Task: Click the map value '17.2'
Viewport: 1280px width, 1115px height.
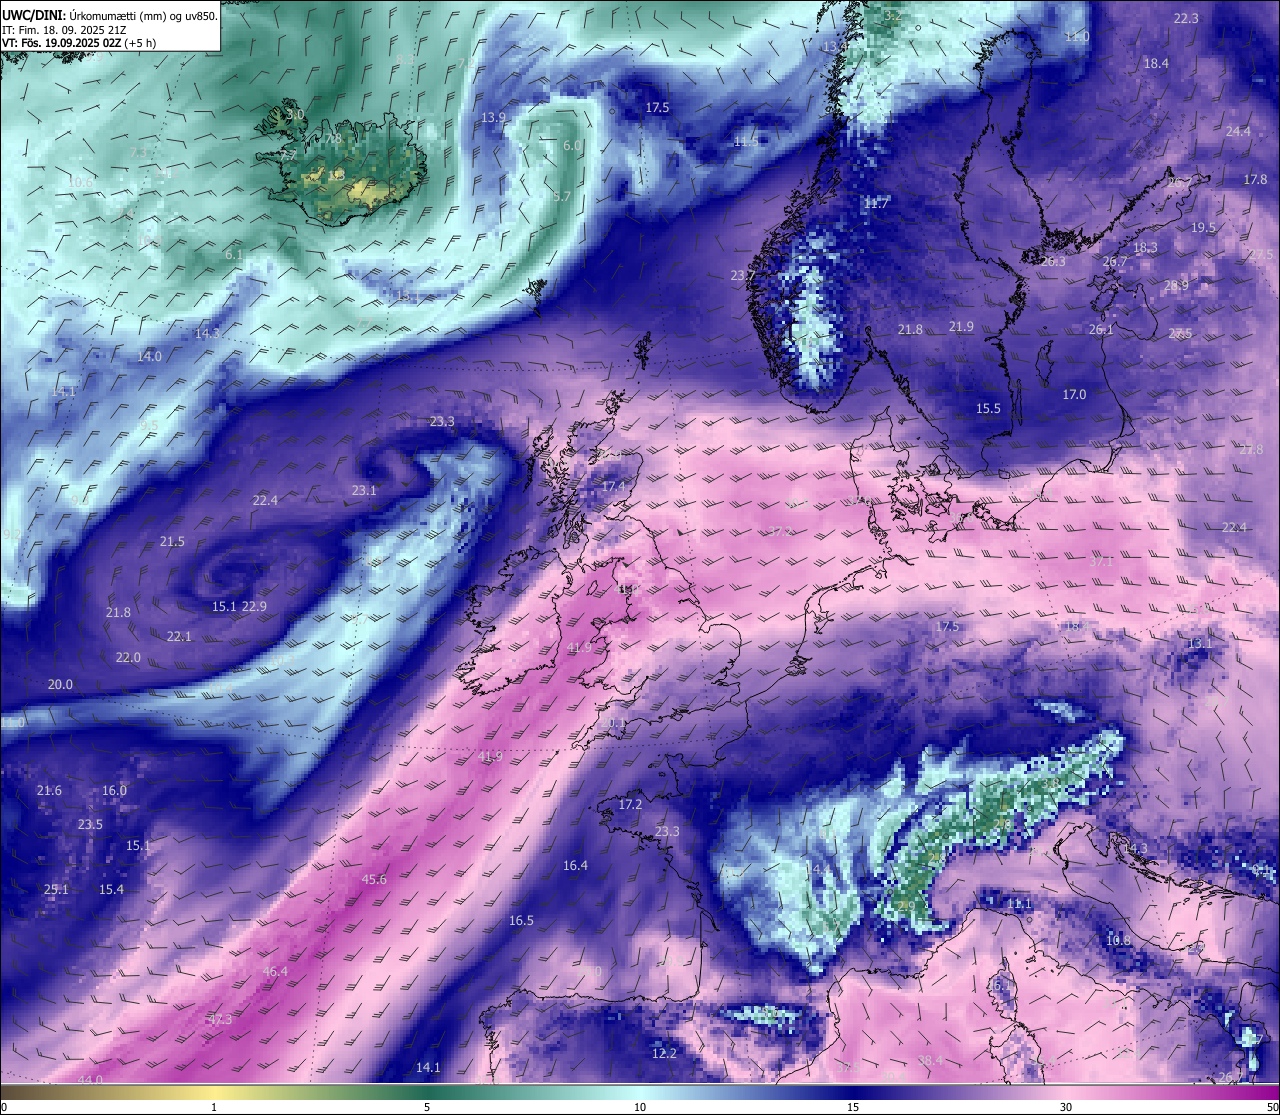Action: (x=630, y=804)
